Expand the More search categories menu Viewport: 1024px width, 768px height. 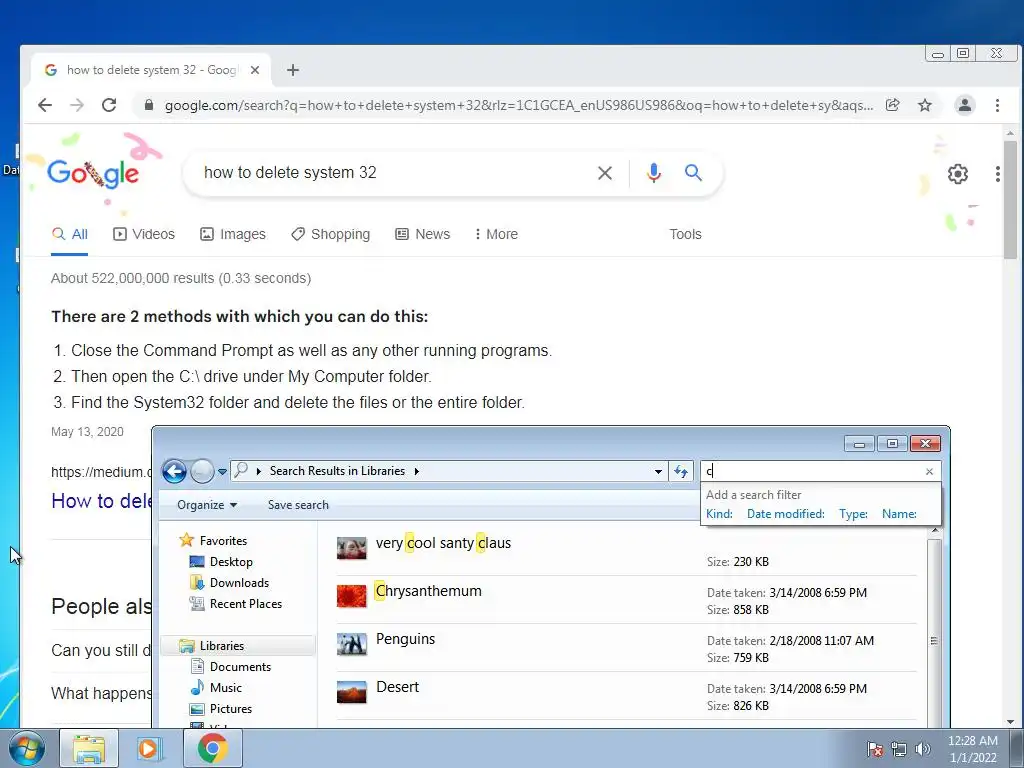[496, 234]
